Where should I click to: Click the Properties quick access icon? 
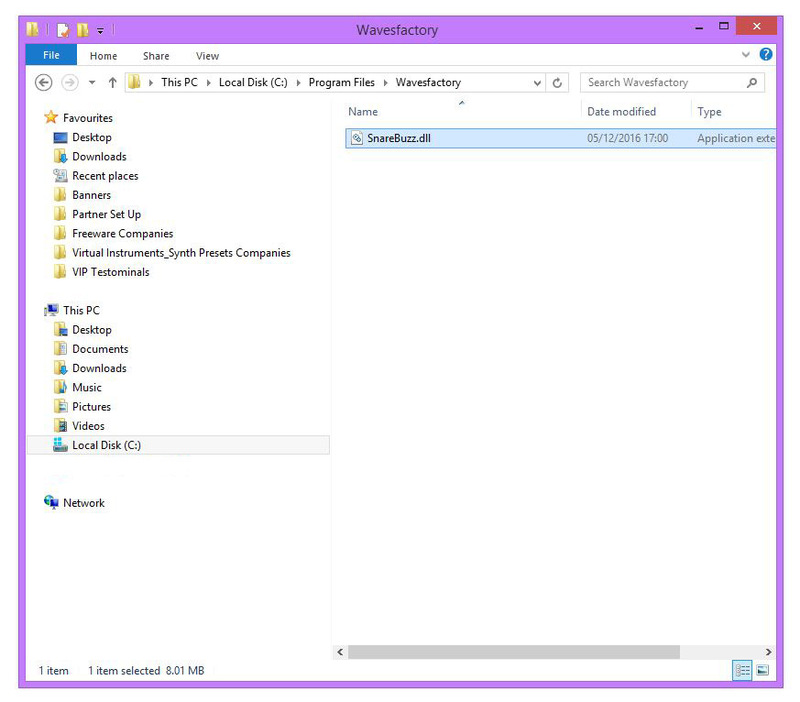(63, 31)
